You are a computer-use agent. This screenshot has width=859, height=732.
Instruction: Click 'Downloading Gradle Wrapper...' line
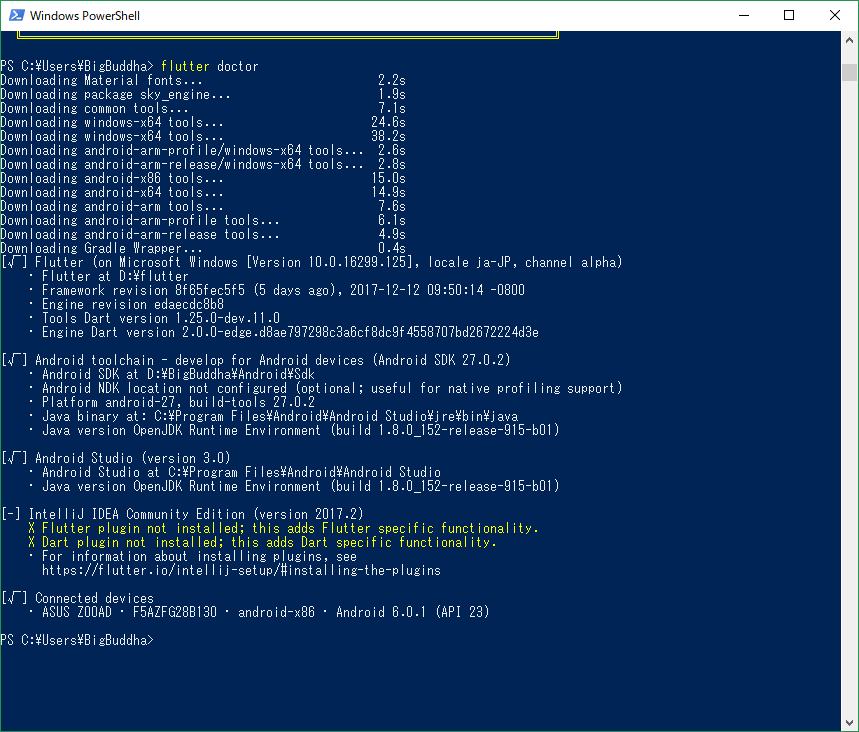click(203, 248)
